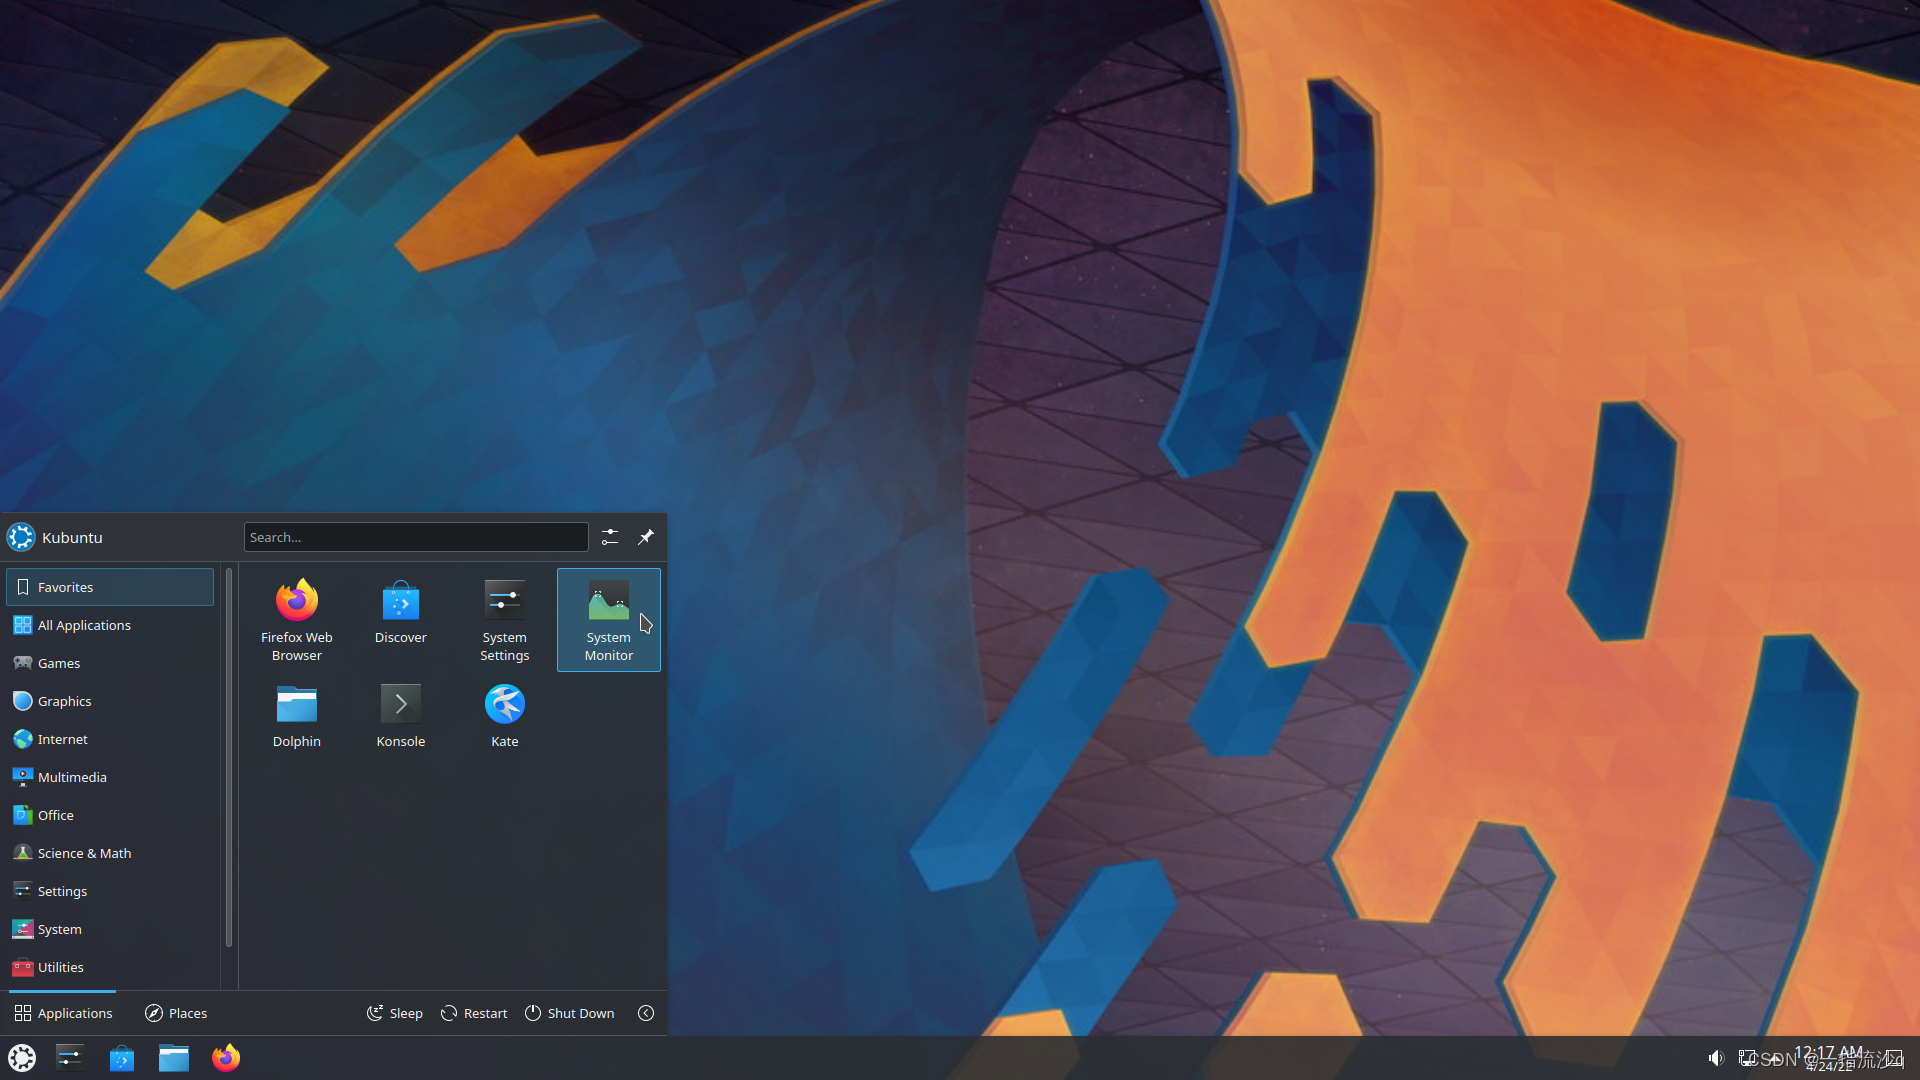Select the All Applications category
The width and height of the screenshot is (1920, 1080).
84,625
